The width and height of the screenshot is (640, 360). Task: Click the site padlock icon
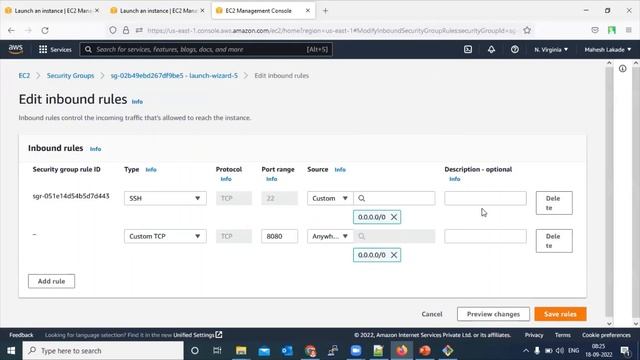pyautogui.click(x=126, y=30)
